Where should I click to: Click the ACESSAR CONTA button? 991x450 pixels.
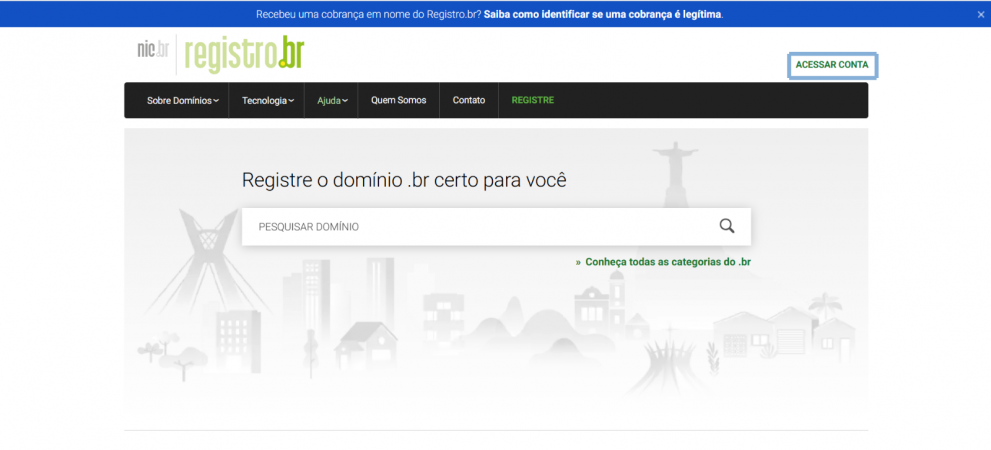[832, 65]
